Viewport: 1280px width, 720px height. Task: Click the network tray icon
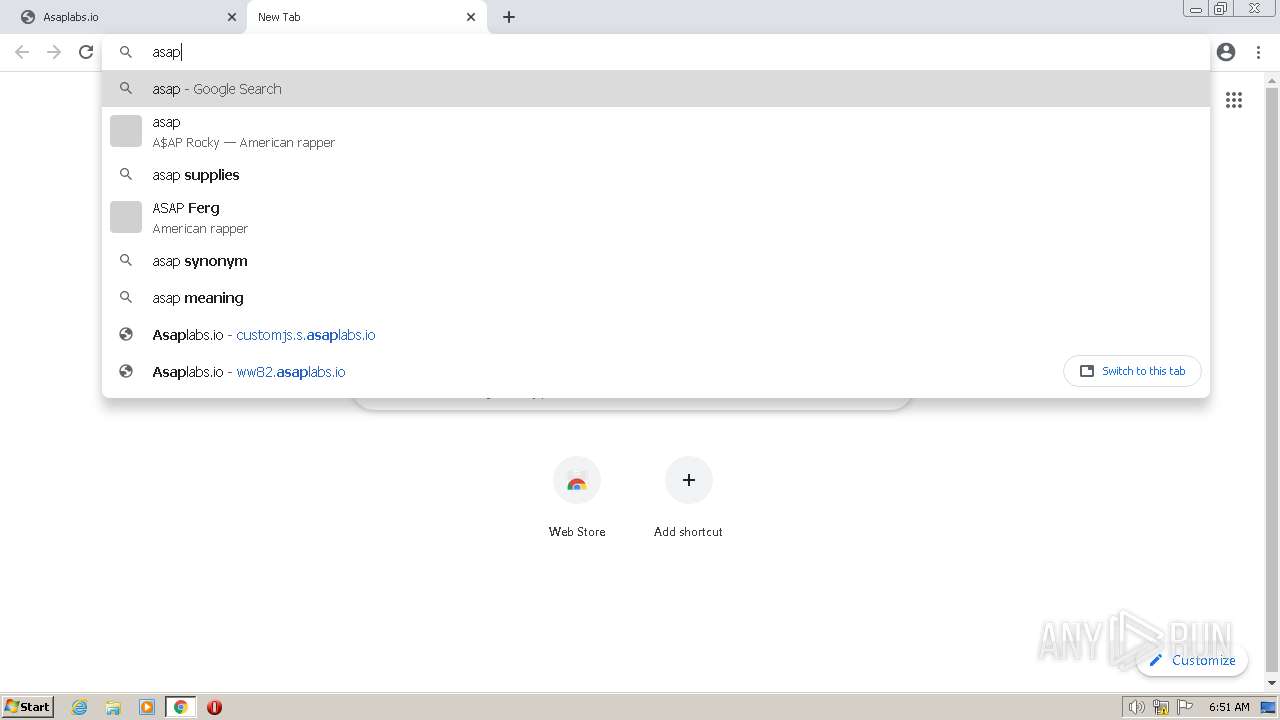[1161, 707]
